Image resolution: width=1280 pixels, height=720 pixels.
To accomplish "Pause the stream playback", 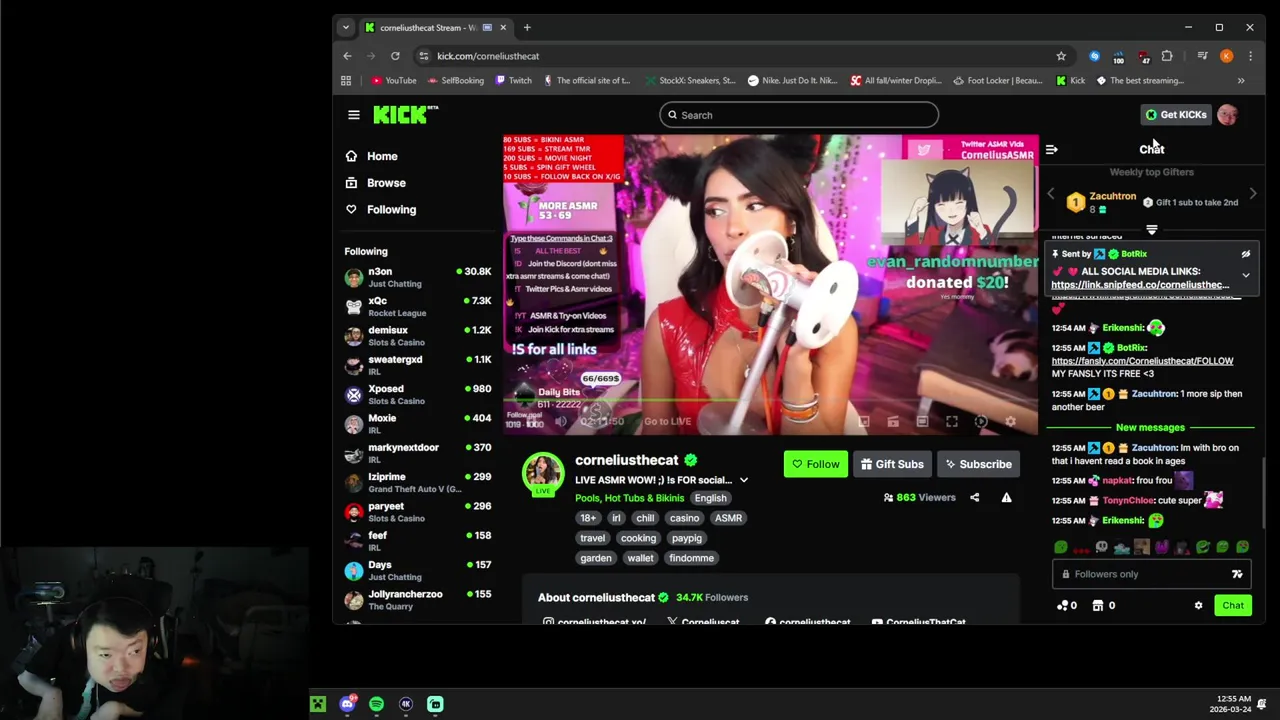I will (x=533, y=421).
